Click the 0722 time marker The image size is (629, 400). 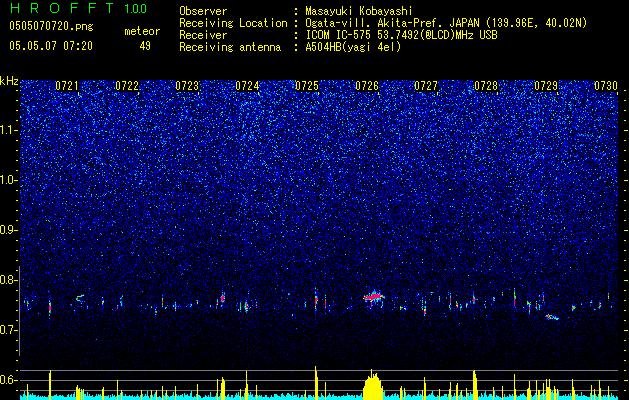pyautogui.click(x=127, y=86)
